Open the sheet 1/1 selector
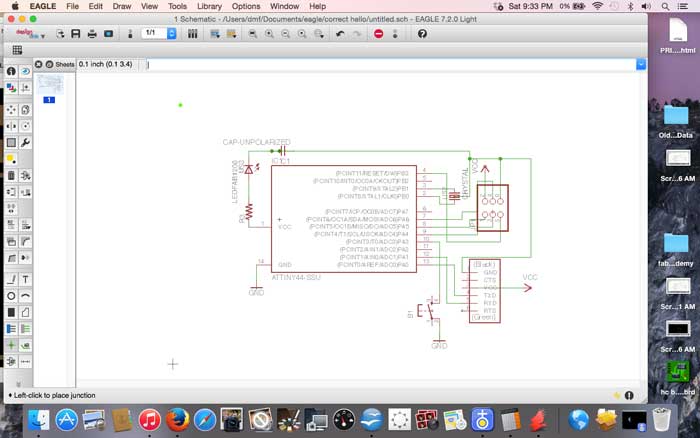The width and height of the screenshot is (700, 438). point(159,33)
